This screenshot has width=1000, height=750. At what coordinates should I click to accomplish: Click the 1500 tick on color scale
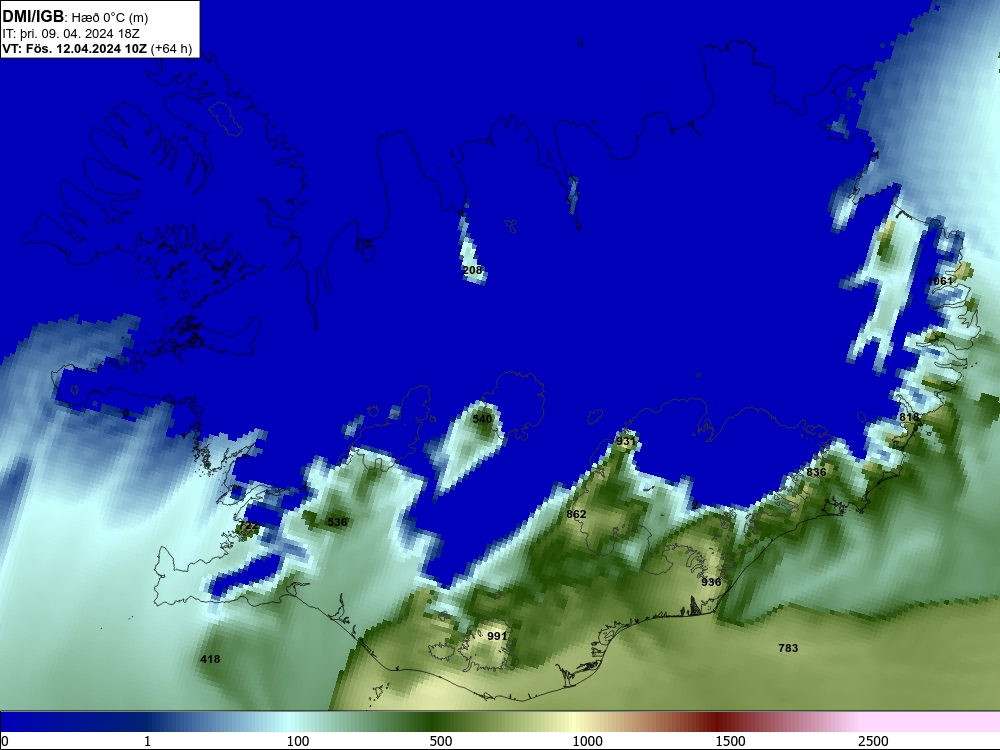pyautogui.click(x=730, y=741)
